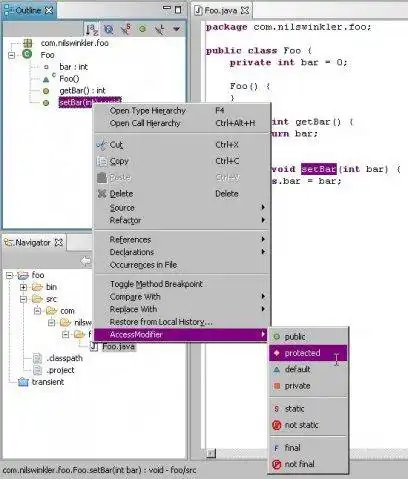Choose Restore from Local History
Viewport: 408px width, 479px height.
click(181, 322)
